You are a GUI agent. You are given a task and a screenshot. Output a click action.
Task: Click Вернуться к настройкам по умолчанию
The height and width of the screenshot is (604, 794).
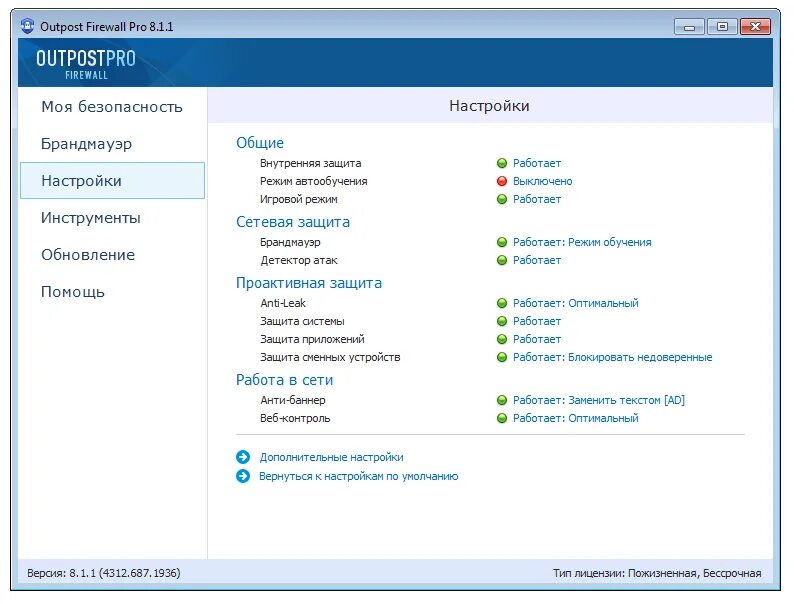[359, 476]
